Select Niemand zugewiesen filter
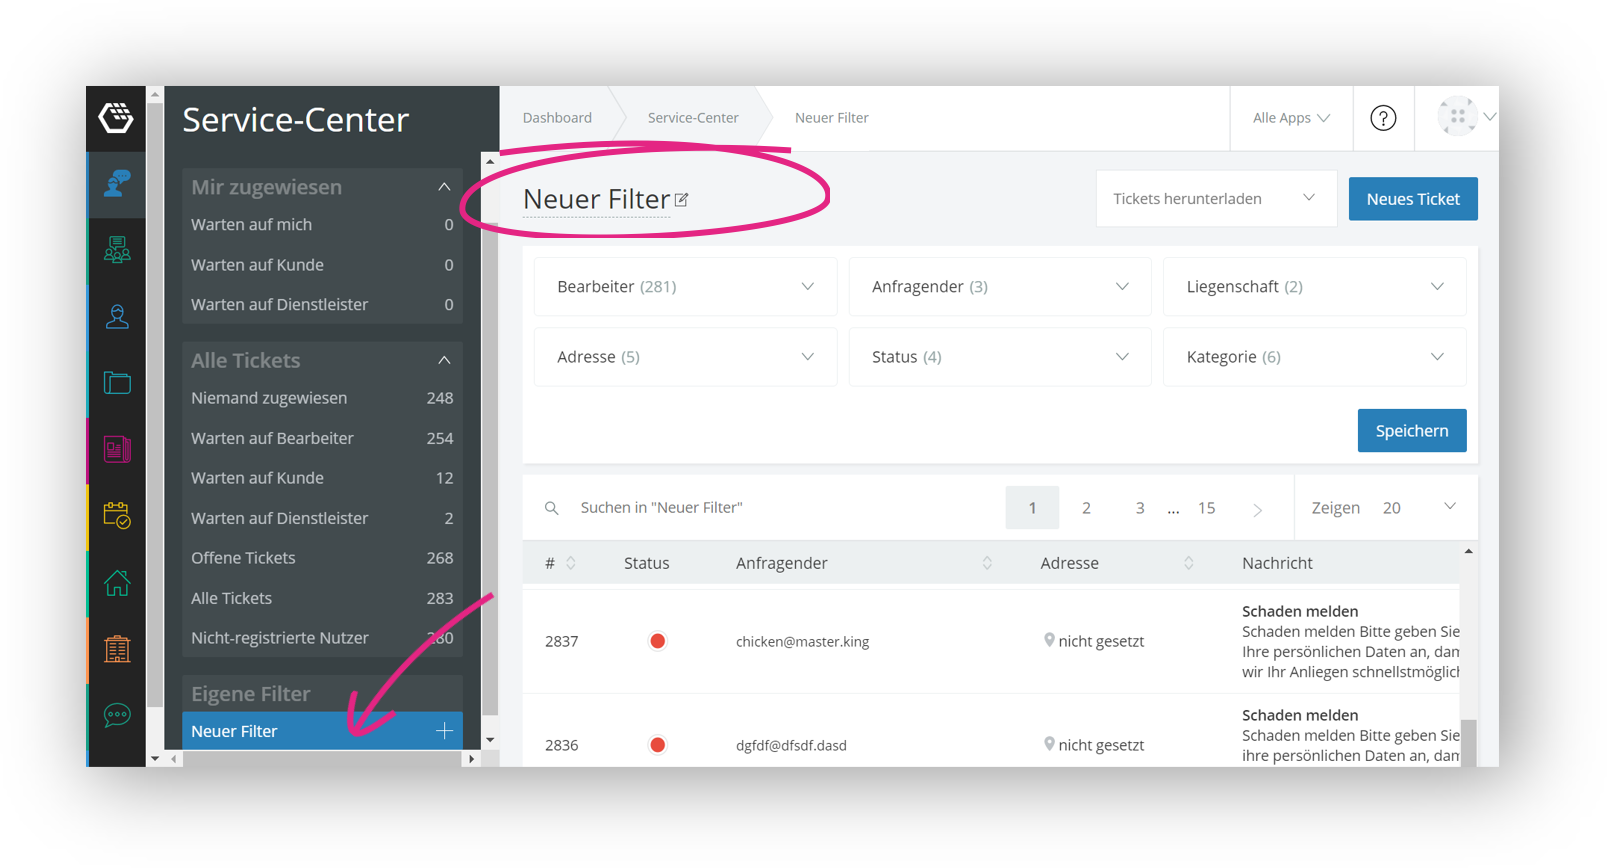Screen dimensions: 1607x868 coord(322,398)
